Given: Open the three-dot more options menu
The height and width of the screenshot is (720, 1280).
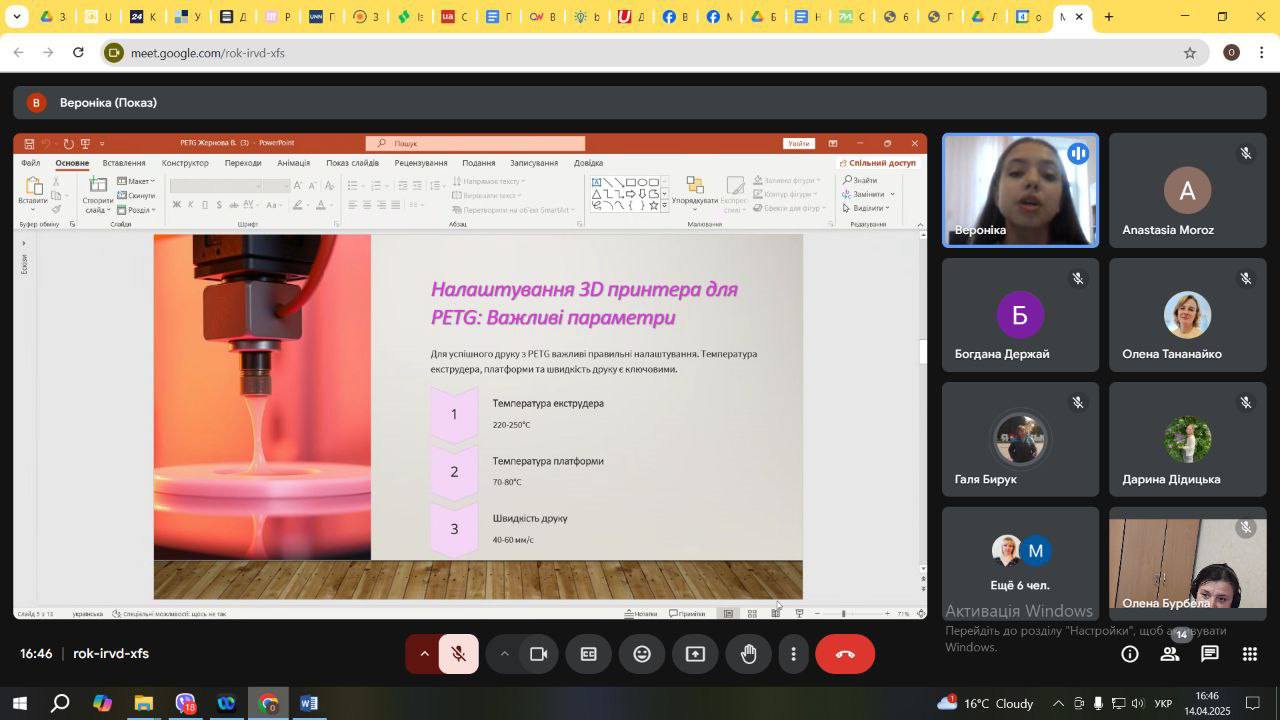Looking at the screenshot, I should pyautogui.click(x=794, y=654).
